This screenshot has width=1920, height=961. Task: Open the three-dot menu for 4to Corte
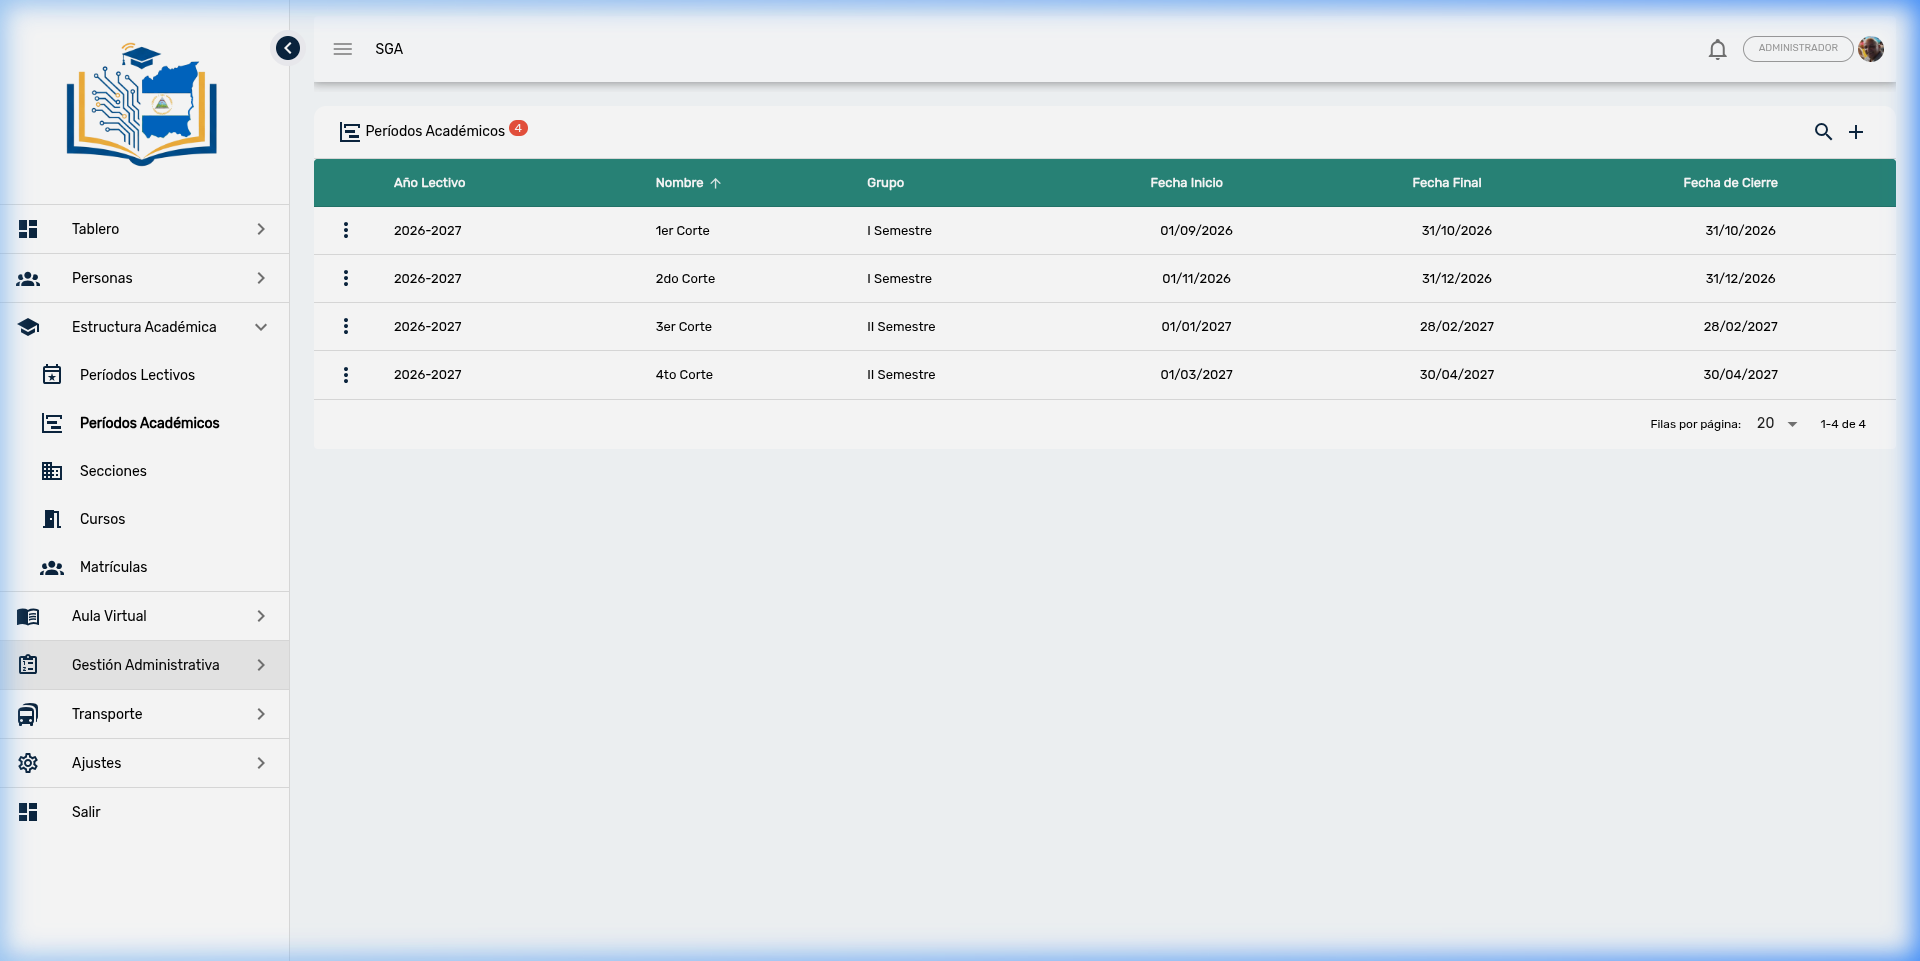(346, 375)
